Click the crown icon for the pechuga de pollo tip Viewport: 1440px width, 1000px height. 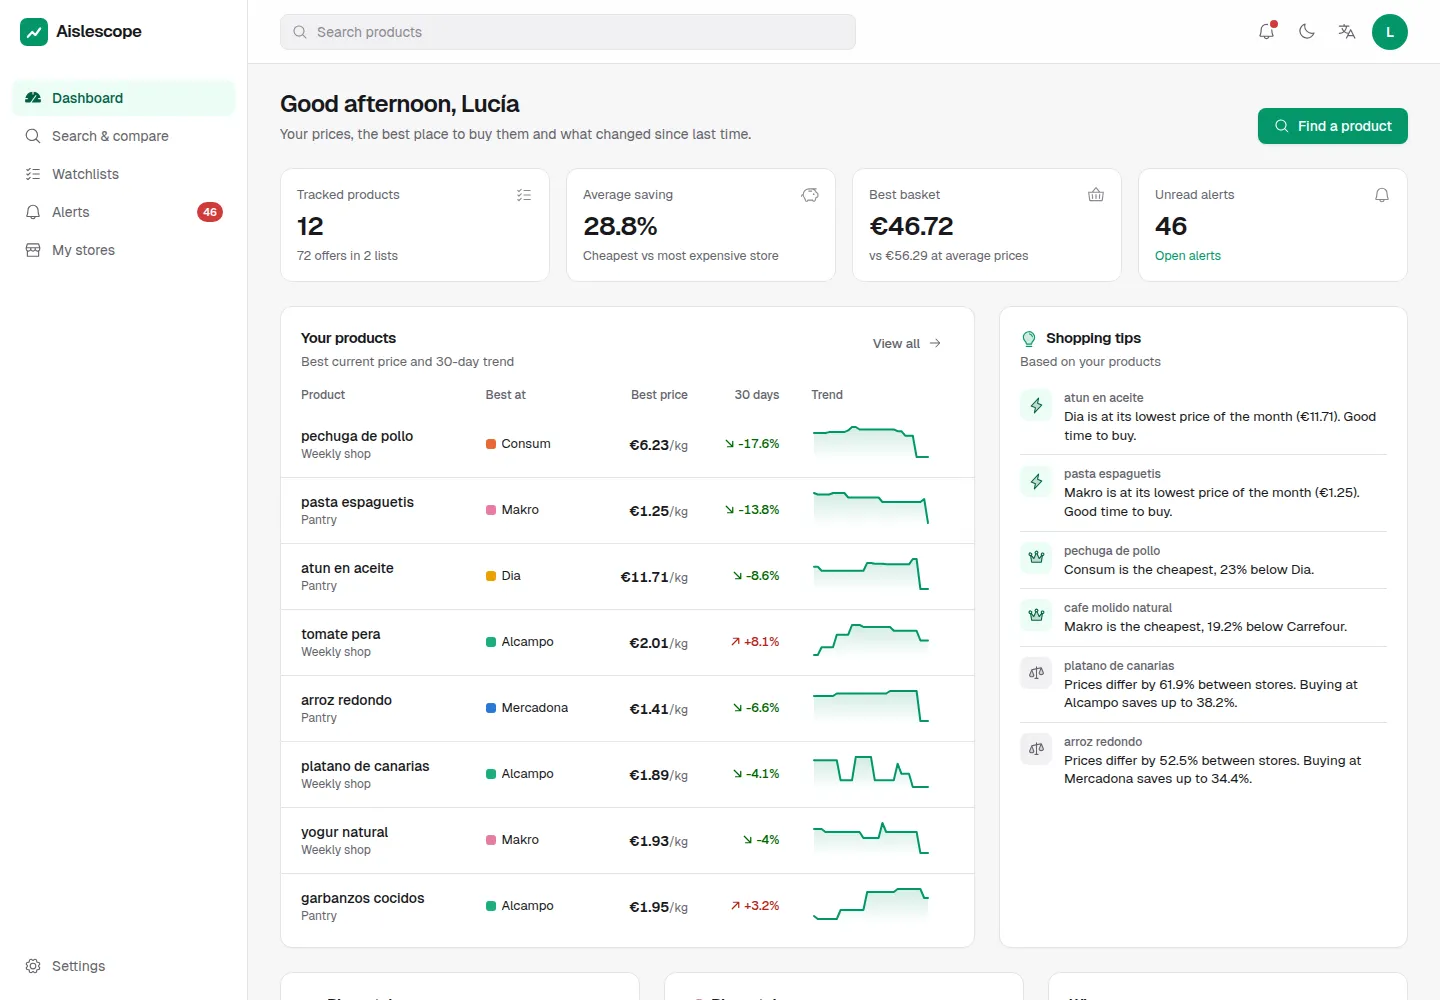1036,558
